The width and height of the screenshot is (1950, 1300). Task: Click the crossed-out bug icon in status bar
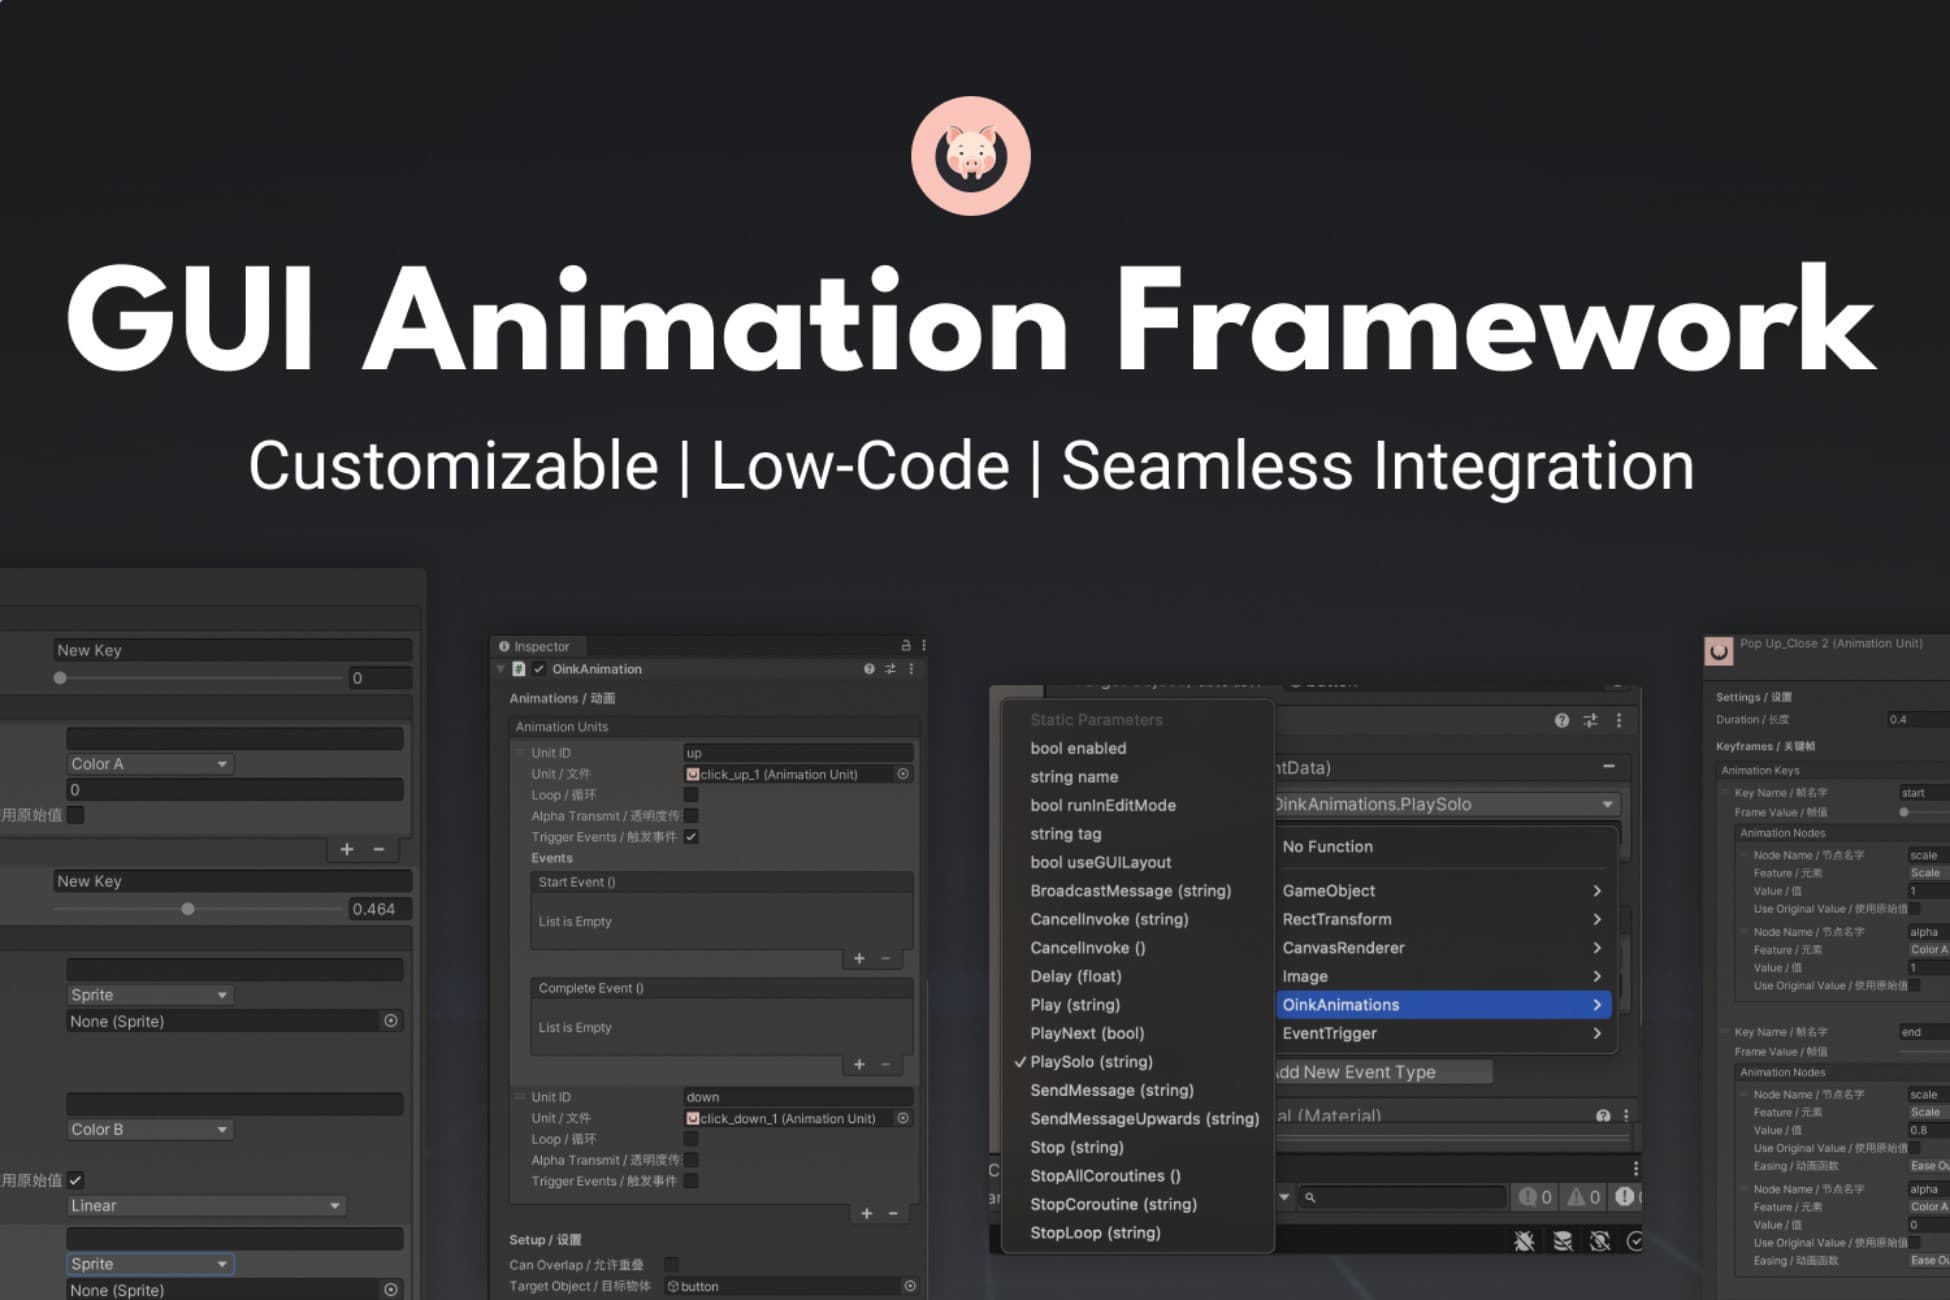pos(1600,1241)
